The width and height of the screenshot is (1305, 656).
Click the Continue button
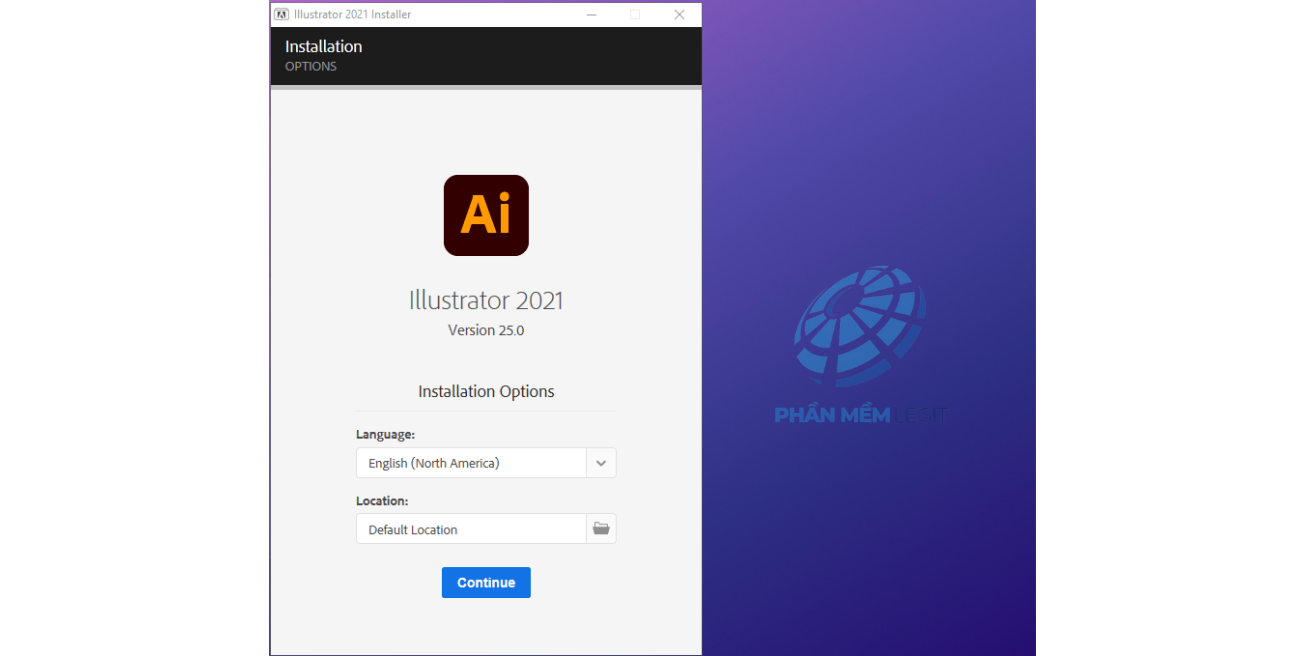pos(486,582)
